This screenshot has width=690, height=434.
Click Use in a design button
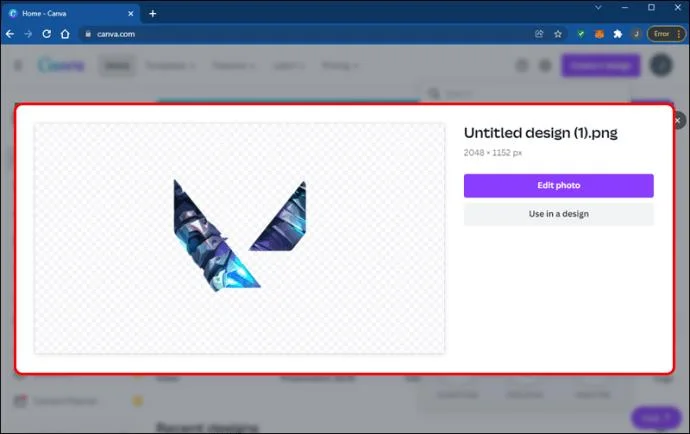click(x=558, y=214)
